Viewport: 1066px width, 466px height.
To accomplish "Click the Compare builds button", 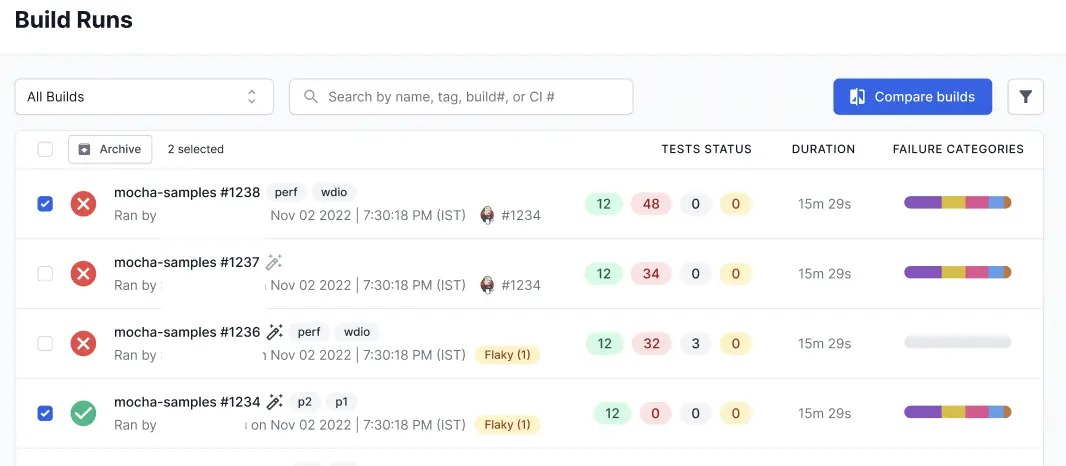I will coord(912,97).
